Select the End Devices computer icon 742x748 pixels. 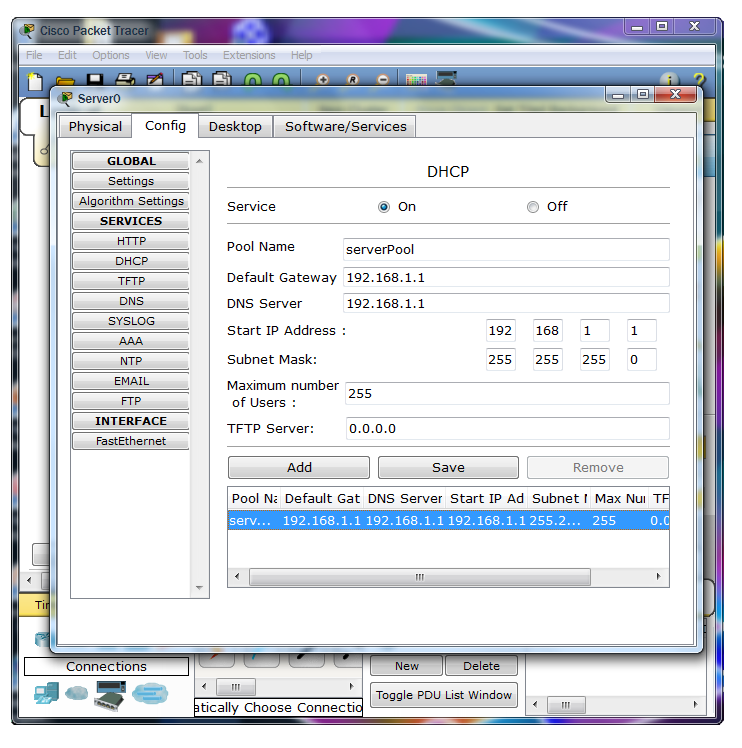click(46, 693)
